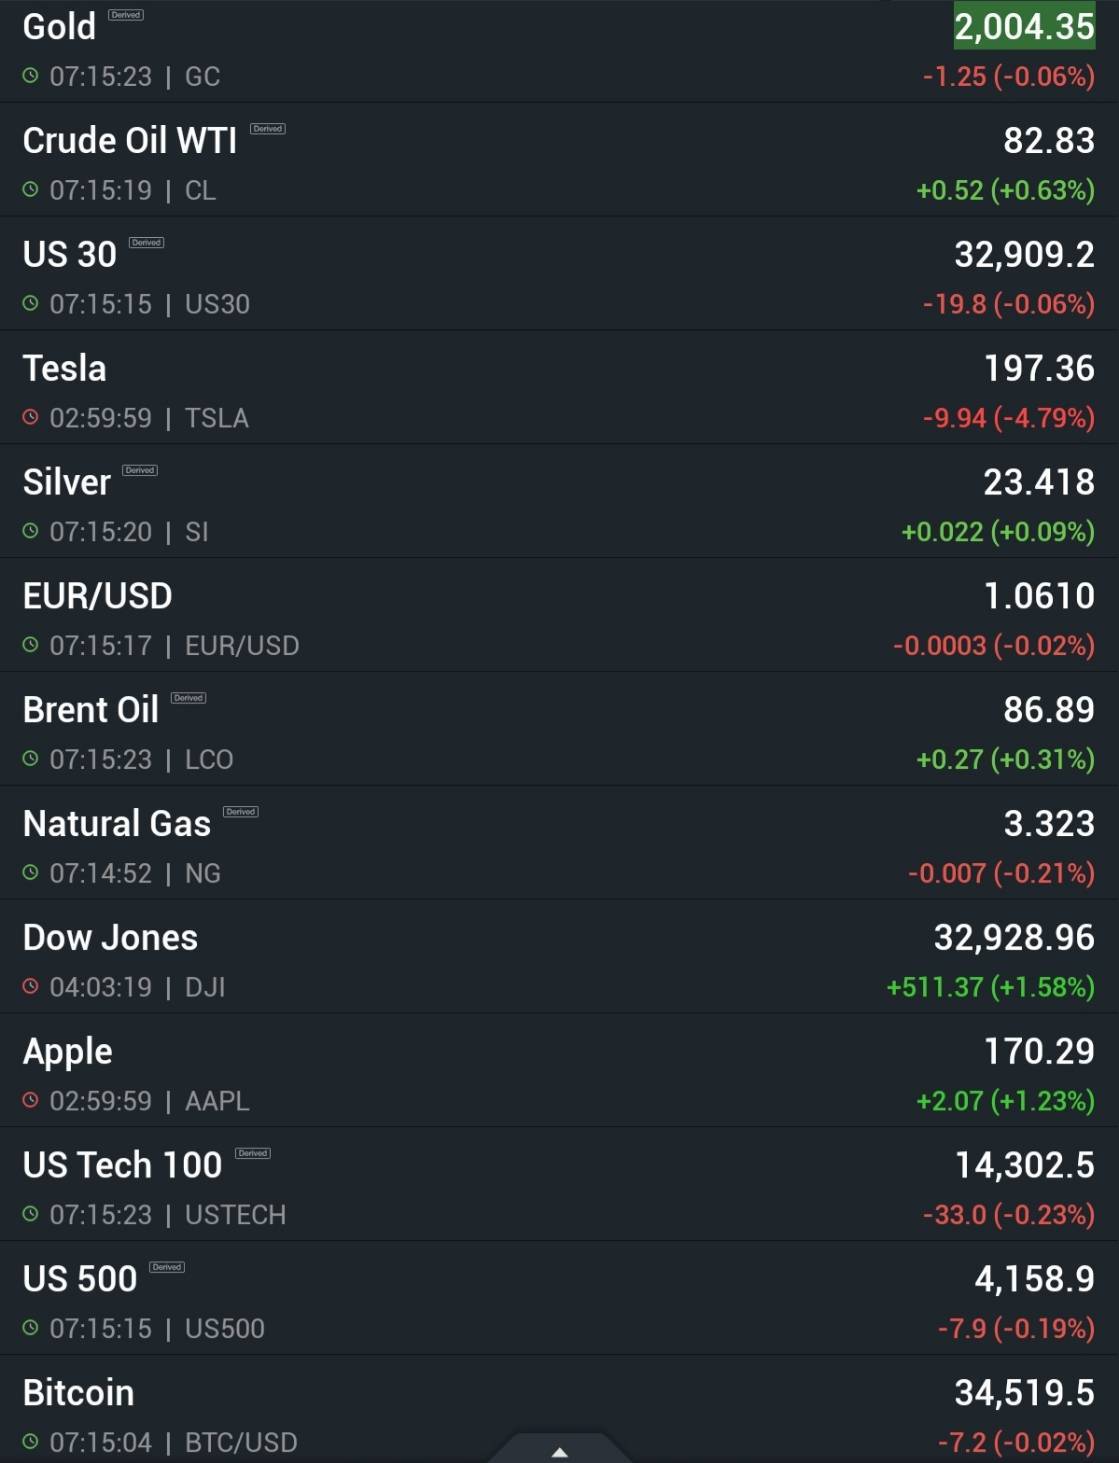Viewport: 1119px width, 1463px height.
Task: Expand the bottom panel with the up arrow
Action: (560, 1451)
